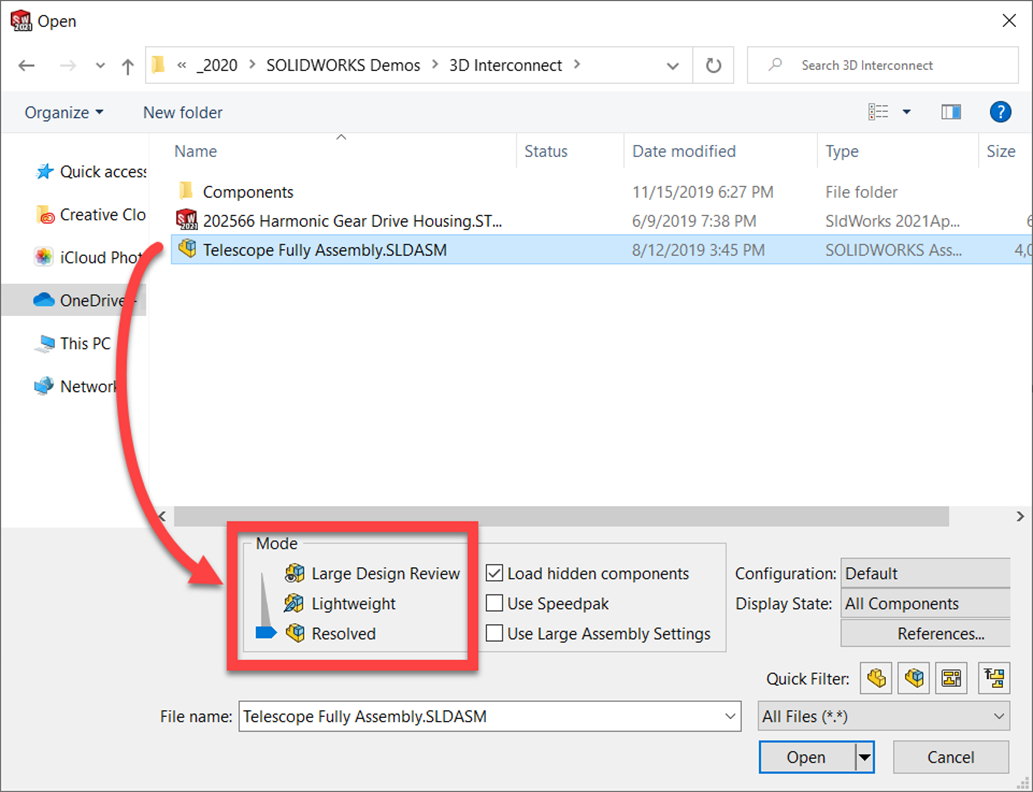Screen dimensions: 1033x792
Task: Sort by the Size column header
Action: [x=1001, y=152]
